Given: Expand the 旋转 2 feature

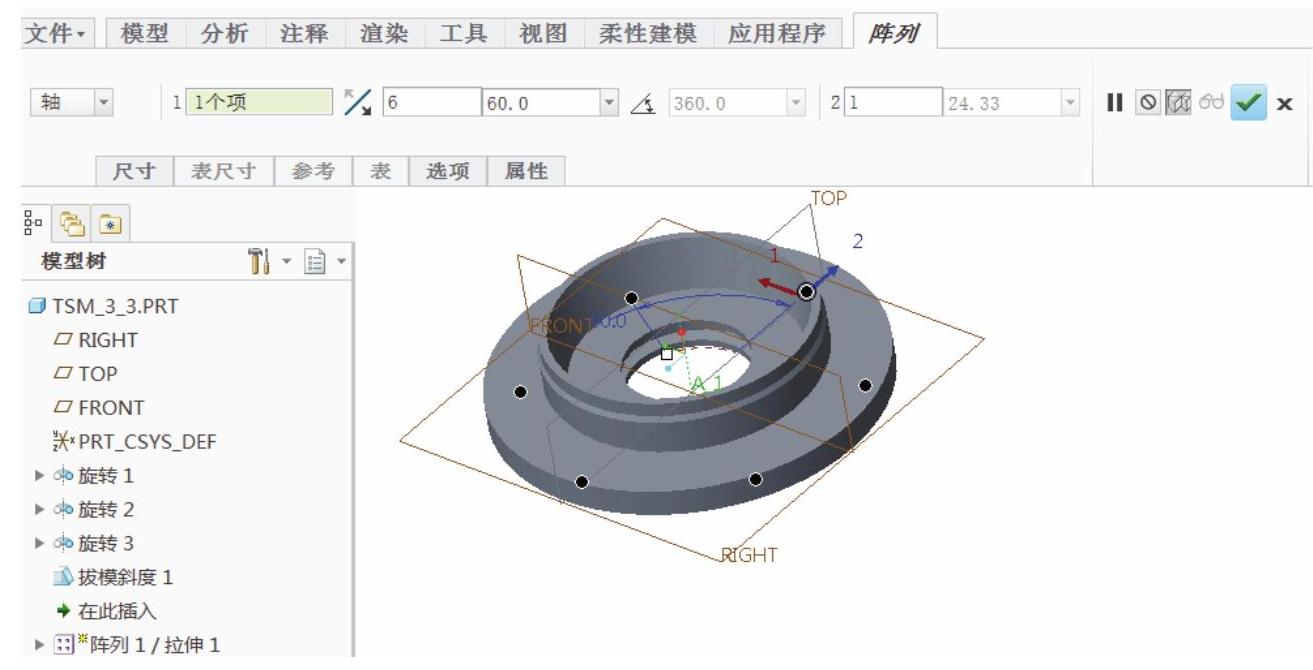Looking at the screenshot, I should pyautogui.click(x=39, y=510).
